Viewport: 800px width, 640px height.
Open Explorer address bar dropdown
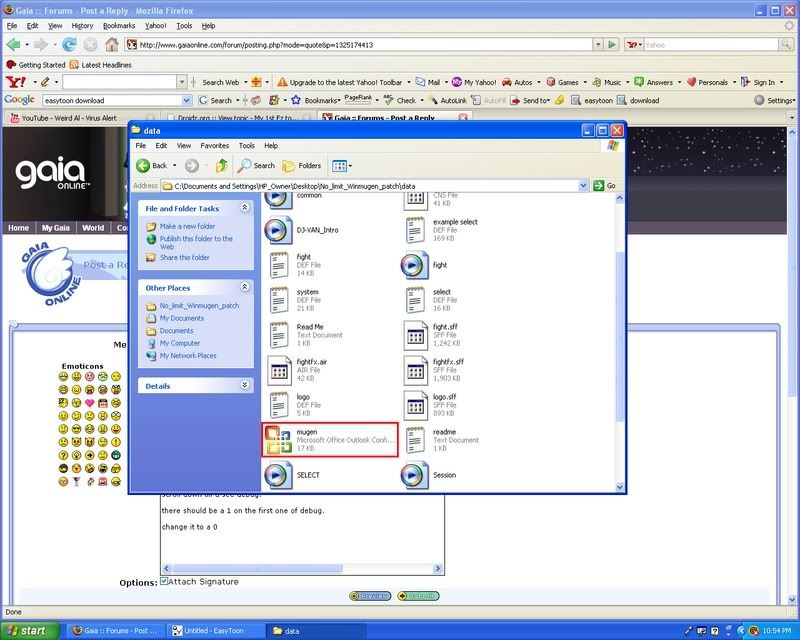[x=584, y=186]
